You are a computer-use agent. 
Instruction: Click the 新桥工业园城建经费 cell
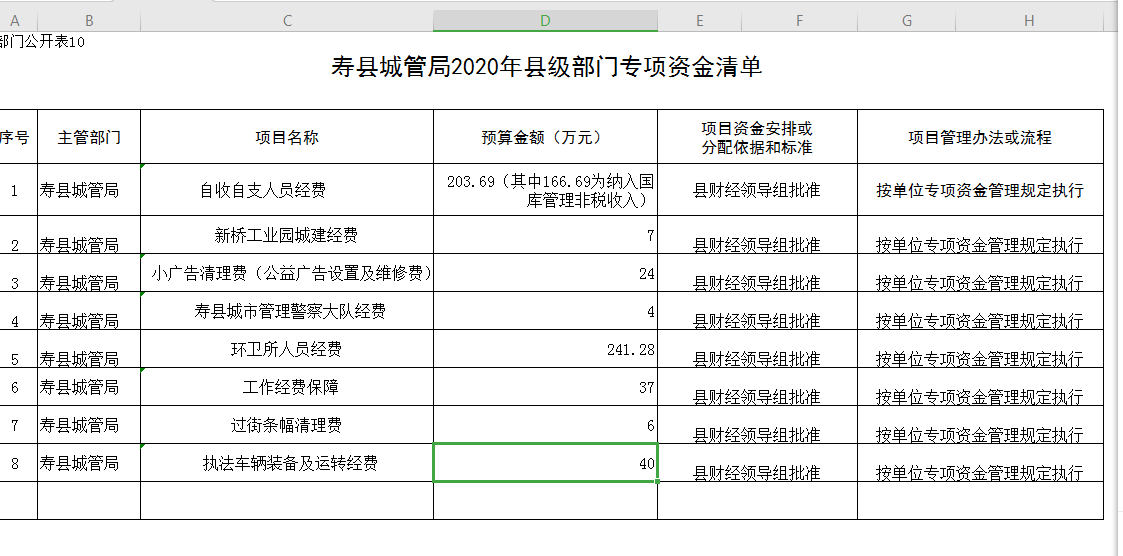[287, 236]
